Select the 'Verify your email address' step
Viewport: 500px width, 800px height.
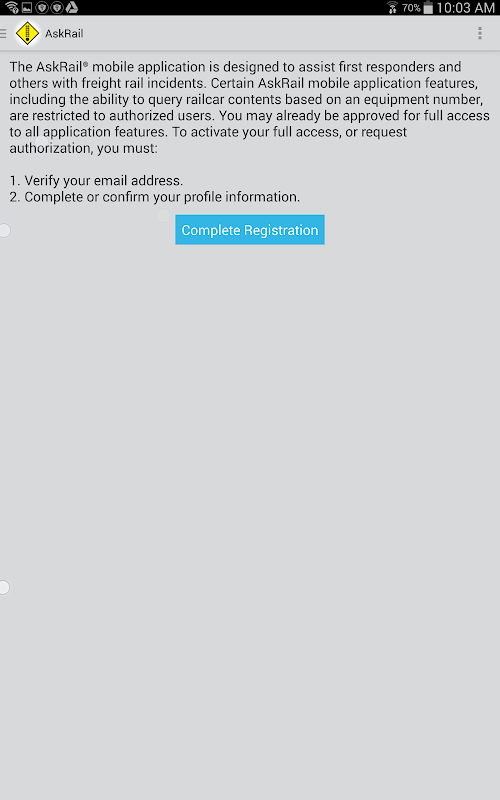96,181
